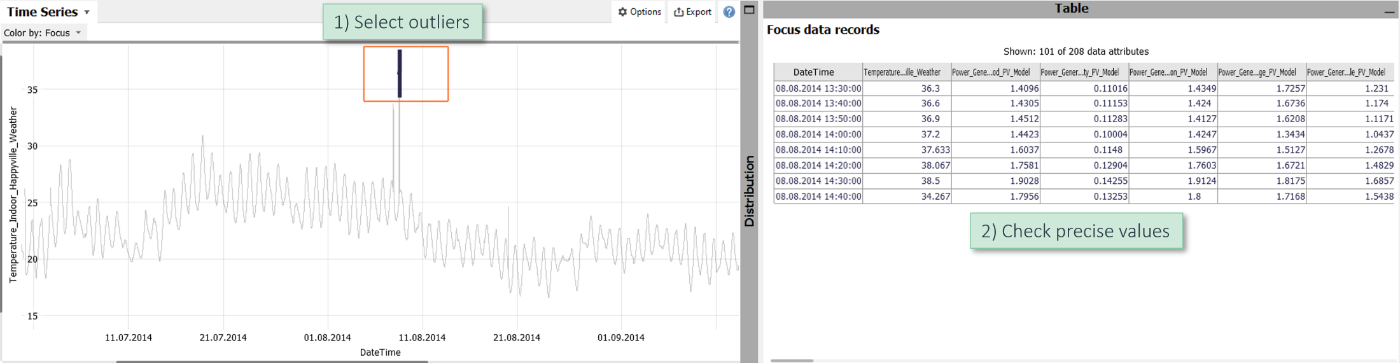Viewport: 1400px width, 363px height.
Task: Open the Color by: Focus dropdown
Action: pos(43,33)
